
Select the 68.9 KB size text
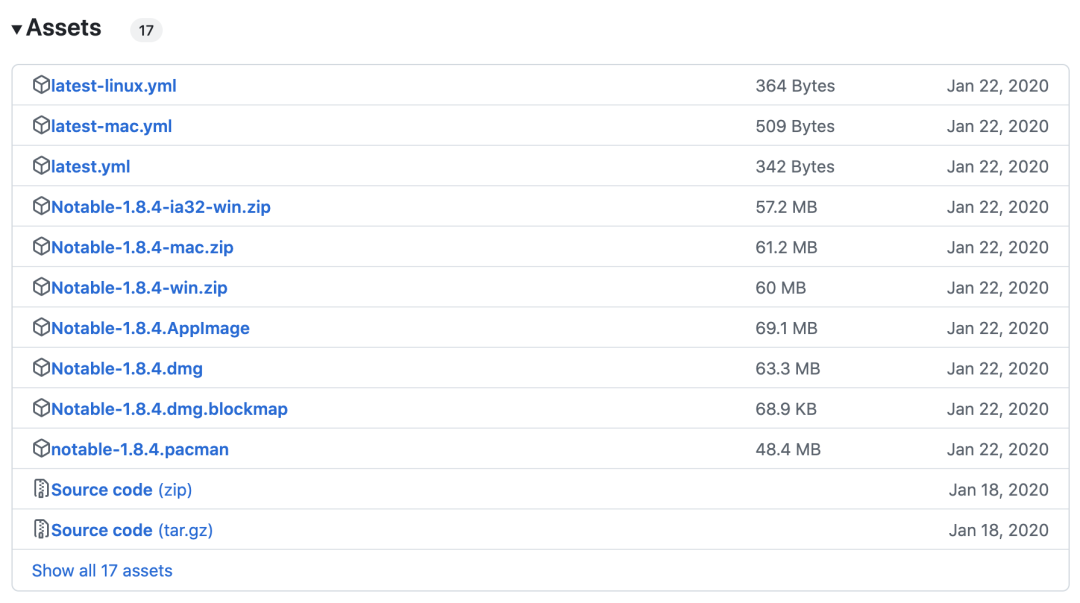[786, 409]
